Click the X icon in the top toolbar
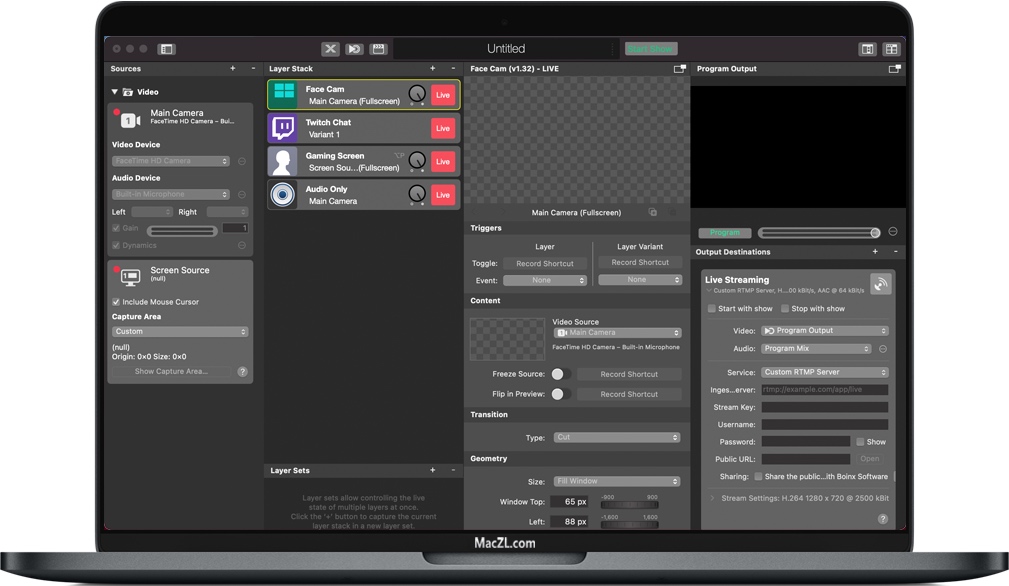This screenshot has width=1009, height=586. [x=330, y=48]
